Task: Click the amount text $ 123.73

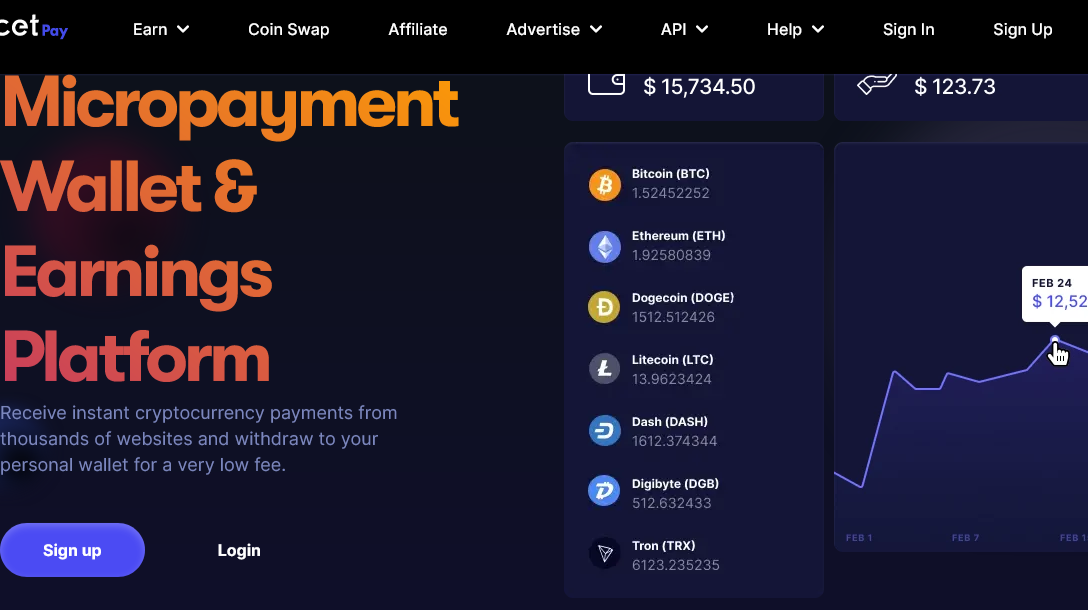Action: 955,87
